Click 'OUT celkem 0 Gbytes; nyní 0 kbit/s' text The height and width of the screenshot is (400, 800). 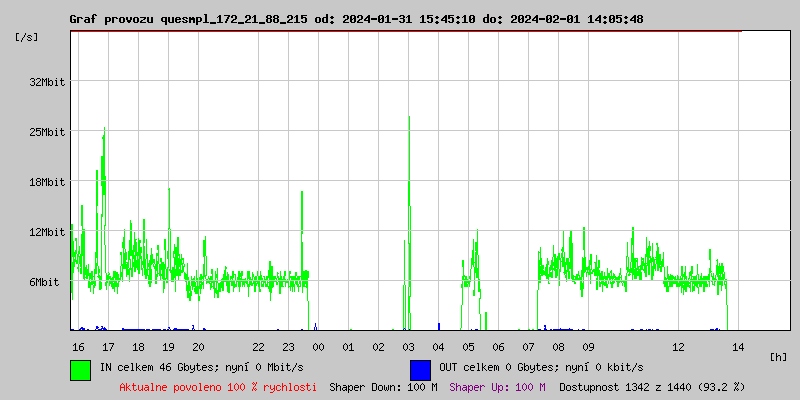541,367
